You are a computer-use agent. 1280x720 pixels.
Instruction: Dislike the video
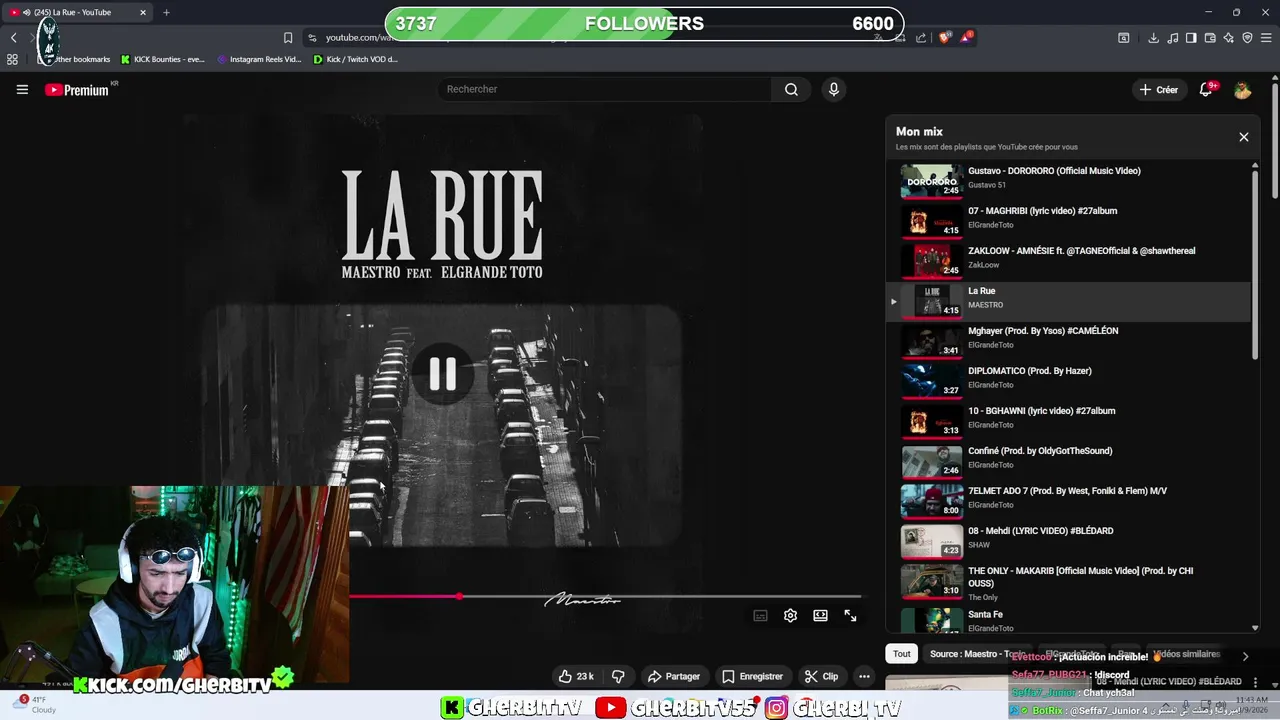click(x=618, y=676)
